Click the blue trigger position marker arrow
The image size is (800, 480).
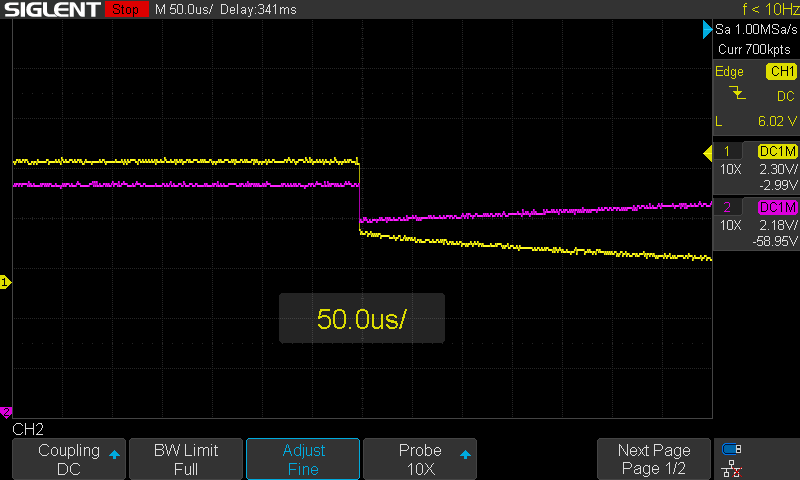point(707,29)
